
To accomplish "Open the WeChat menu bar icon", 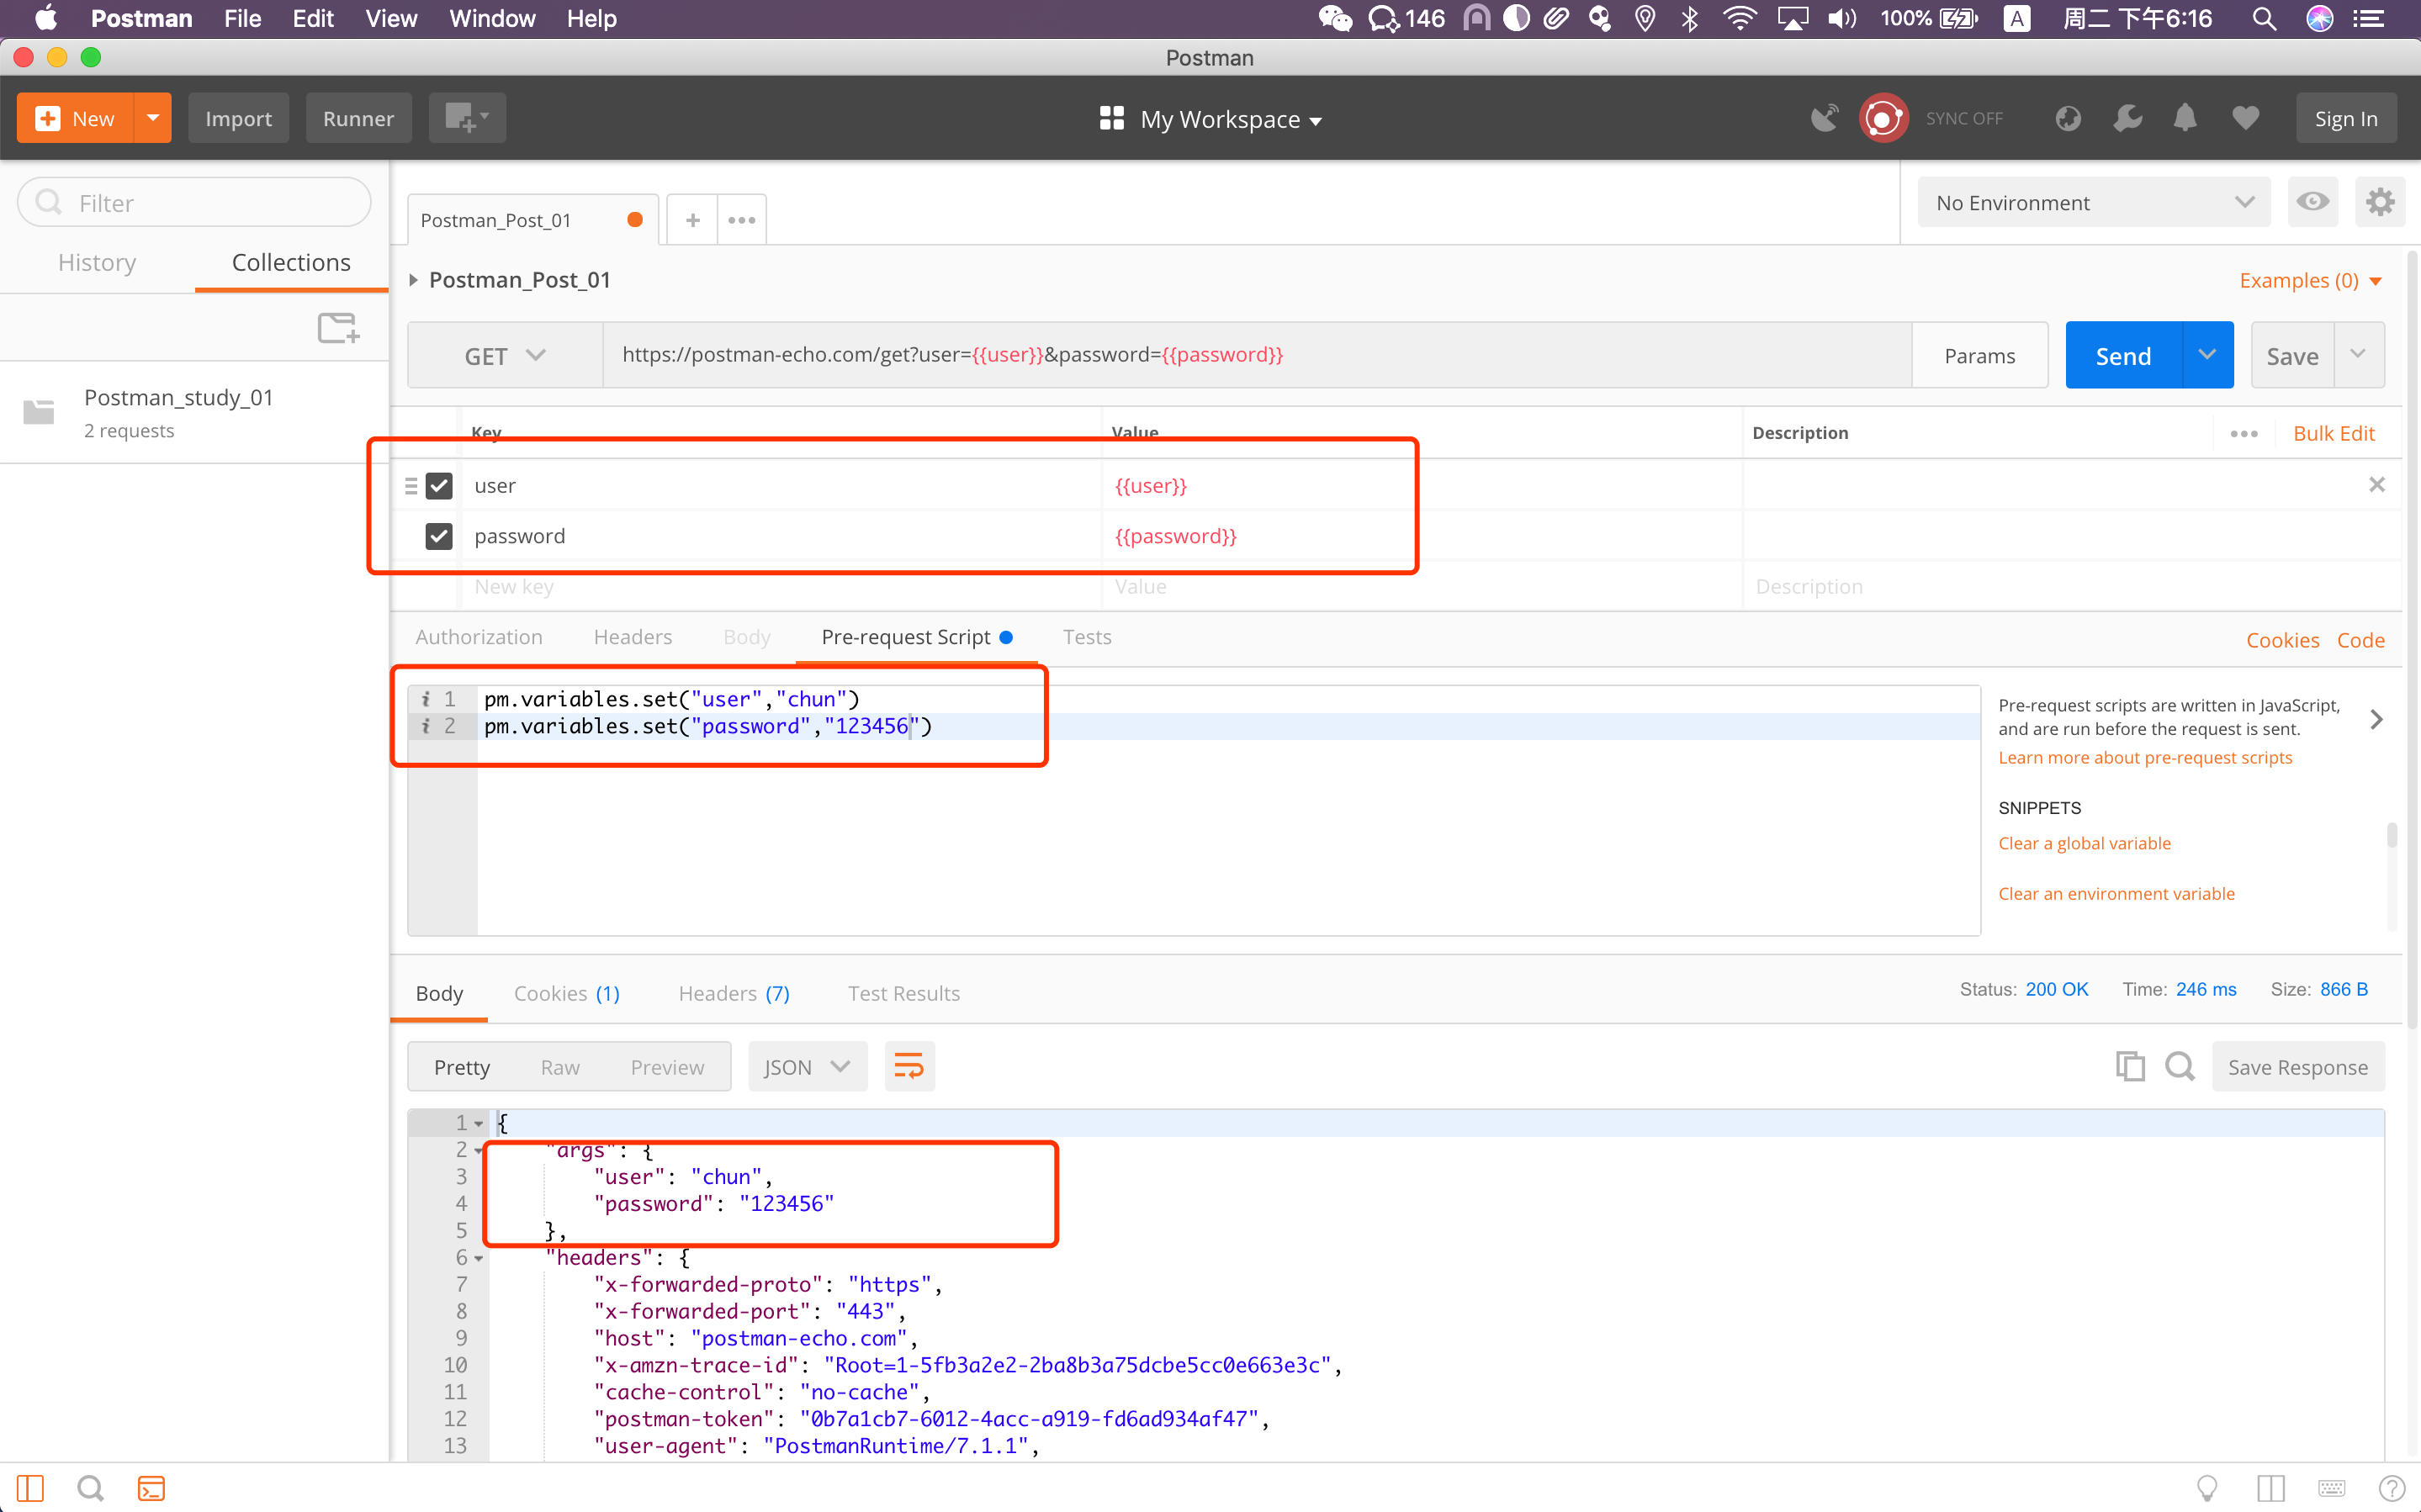I will (1334, 18).
